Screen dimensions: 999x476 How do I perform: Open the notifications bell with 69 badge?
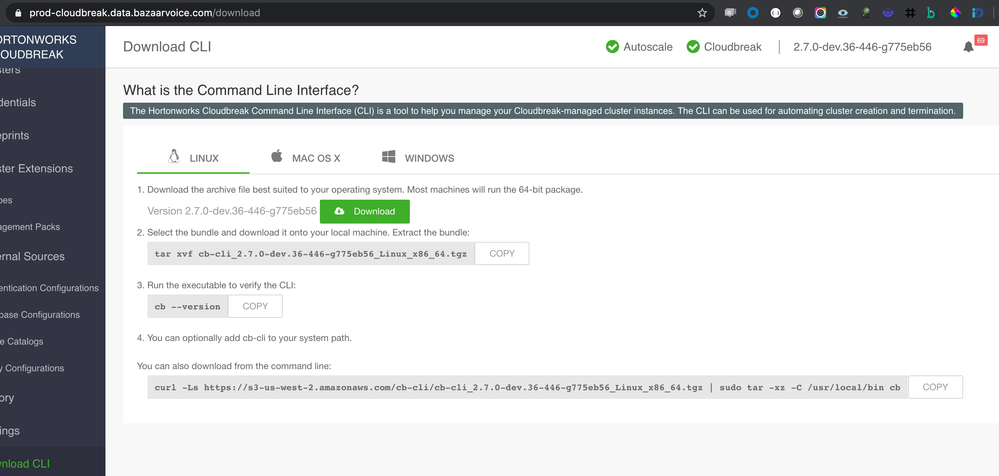click(x=969, y=47)
